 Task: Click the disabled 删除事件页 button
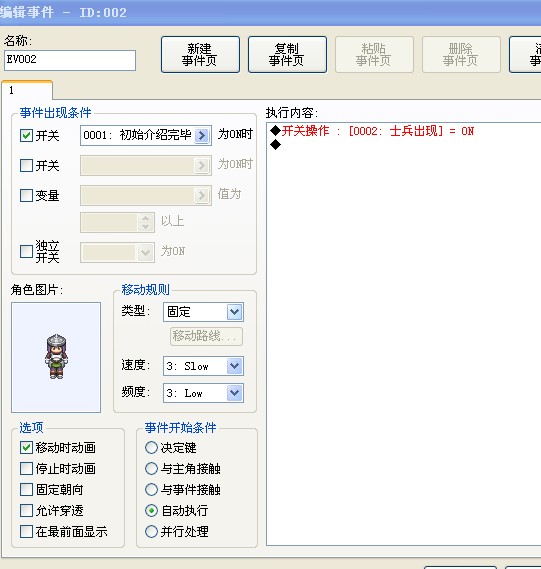[x=461, y=54]
